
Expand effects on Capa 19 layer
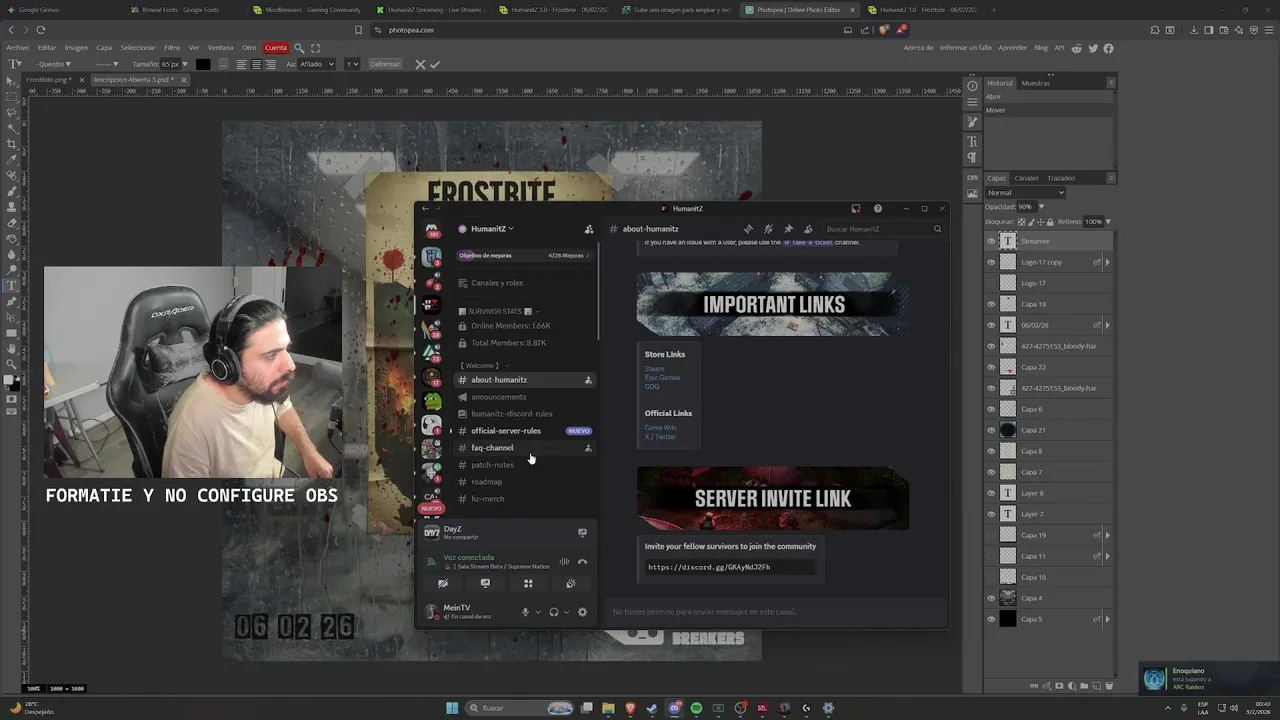(1107, 535)
